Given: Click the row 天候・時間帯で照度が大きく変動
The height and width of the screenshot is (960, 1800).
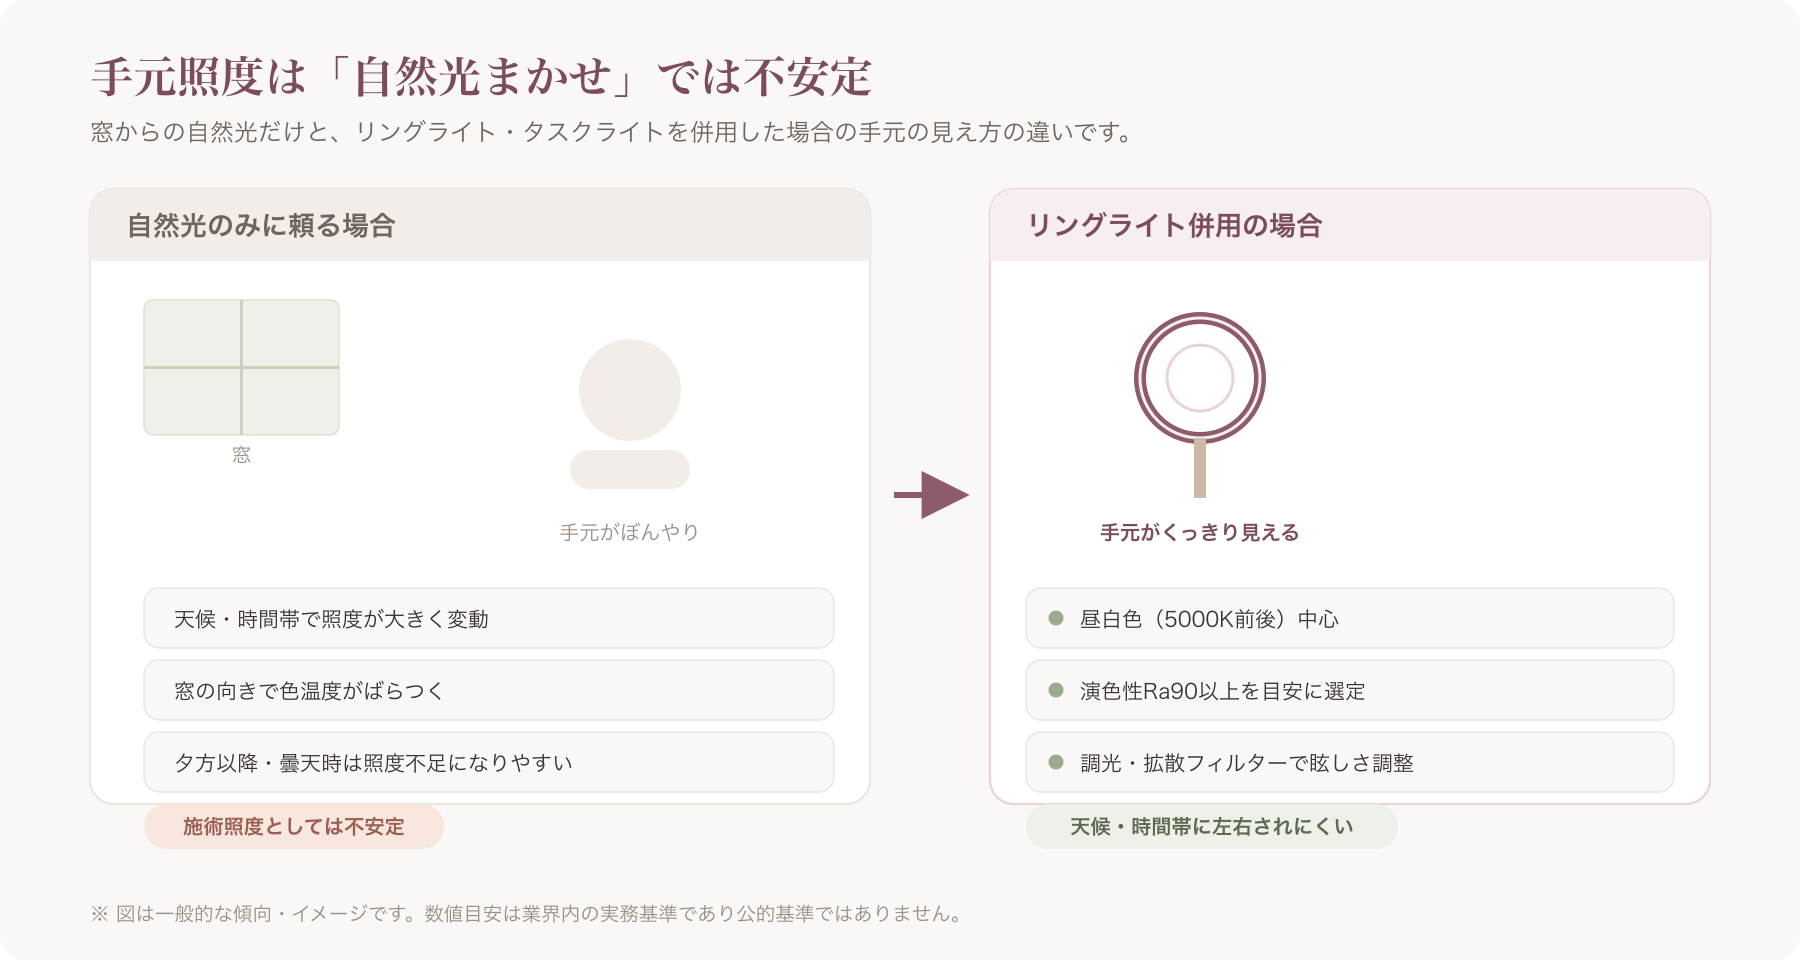Looking at the screenshot, I should coord(489,618).
